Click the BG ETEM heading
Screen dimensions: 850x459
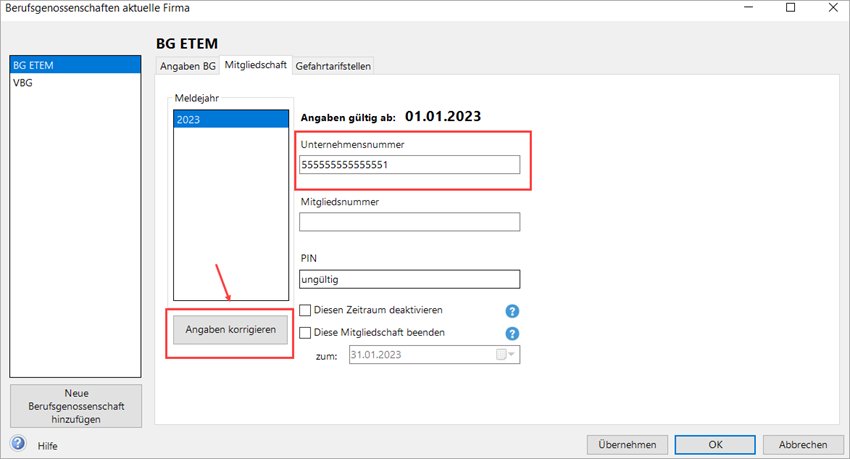(187, 43)
